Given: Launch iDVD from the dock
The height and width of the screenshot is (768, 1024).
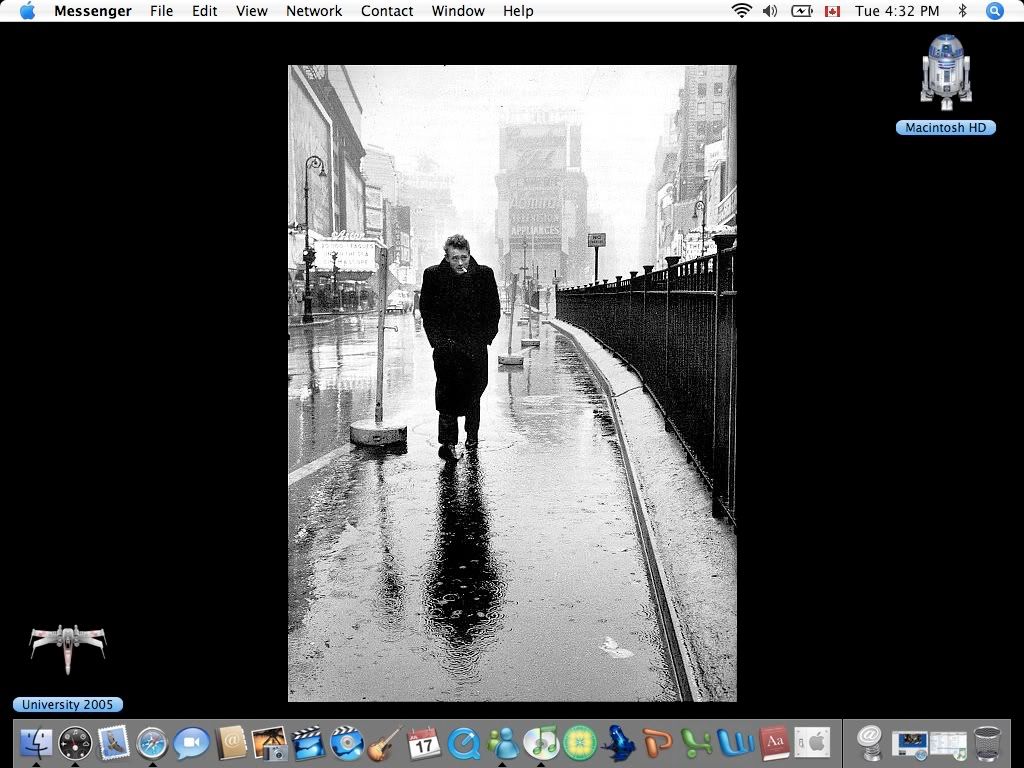Looking at the screenshot, I should click(347, 743).
